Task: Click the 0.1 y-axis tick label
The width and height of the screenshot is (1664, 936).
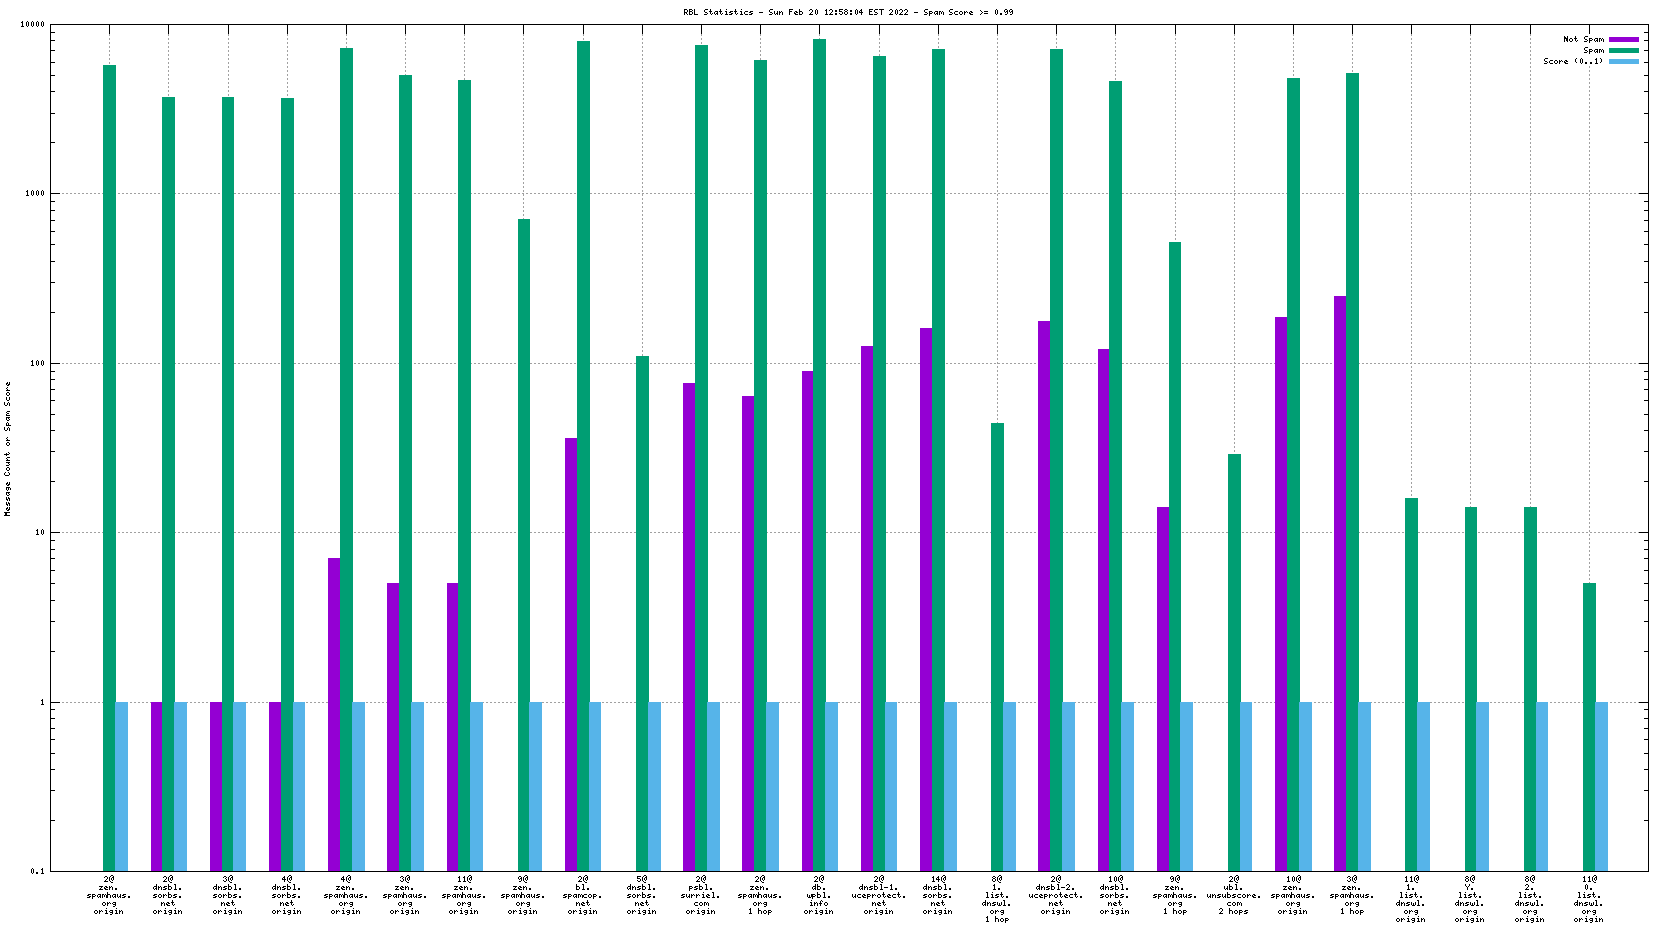Action: coord(37,872)
